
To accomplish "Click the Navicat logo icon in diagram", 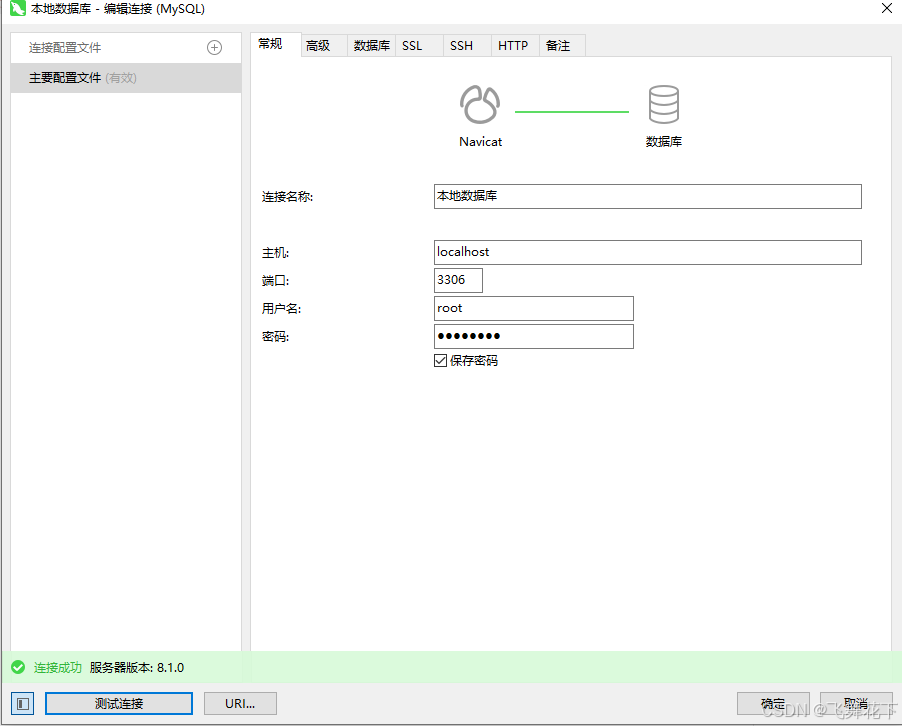I will pos(480,104).
